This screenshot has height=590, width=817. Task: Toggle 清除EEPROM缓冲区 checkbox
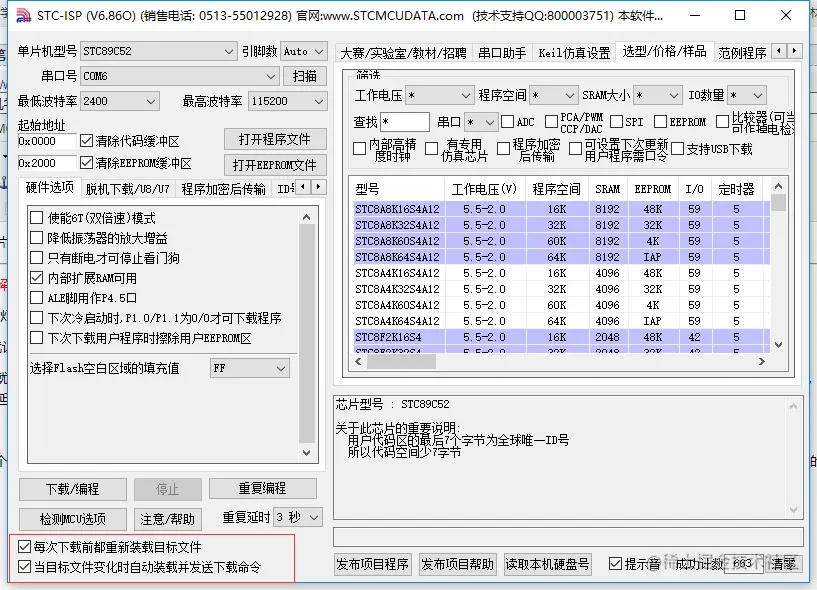click(x=86, y=163)
